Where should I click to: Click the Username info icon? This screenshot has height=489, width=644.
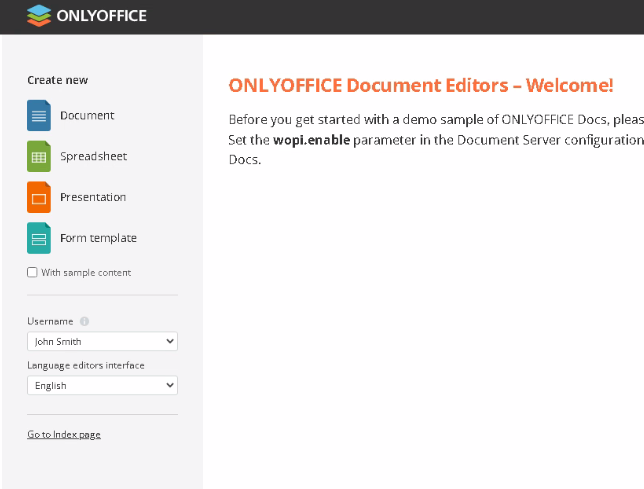[84, 321]
